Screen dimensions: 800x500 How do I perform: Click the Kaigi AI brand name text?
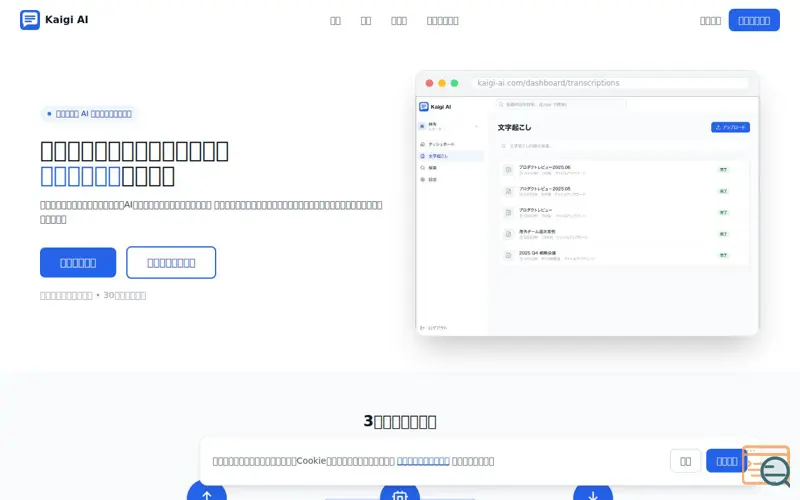pos(66,20)
